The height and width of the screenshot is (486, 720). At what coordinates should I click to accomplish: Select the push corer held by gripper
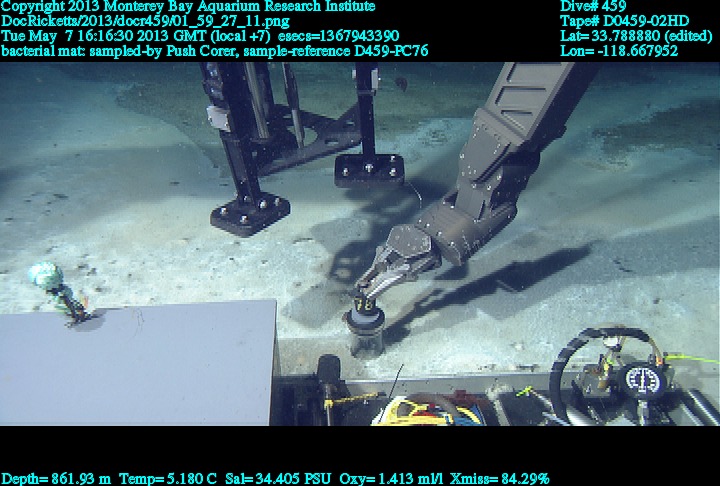[x=366, y=332]
